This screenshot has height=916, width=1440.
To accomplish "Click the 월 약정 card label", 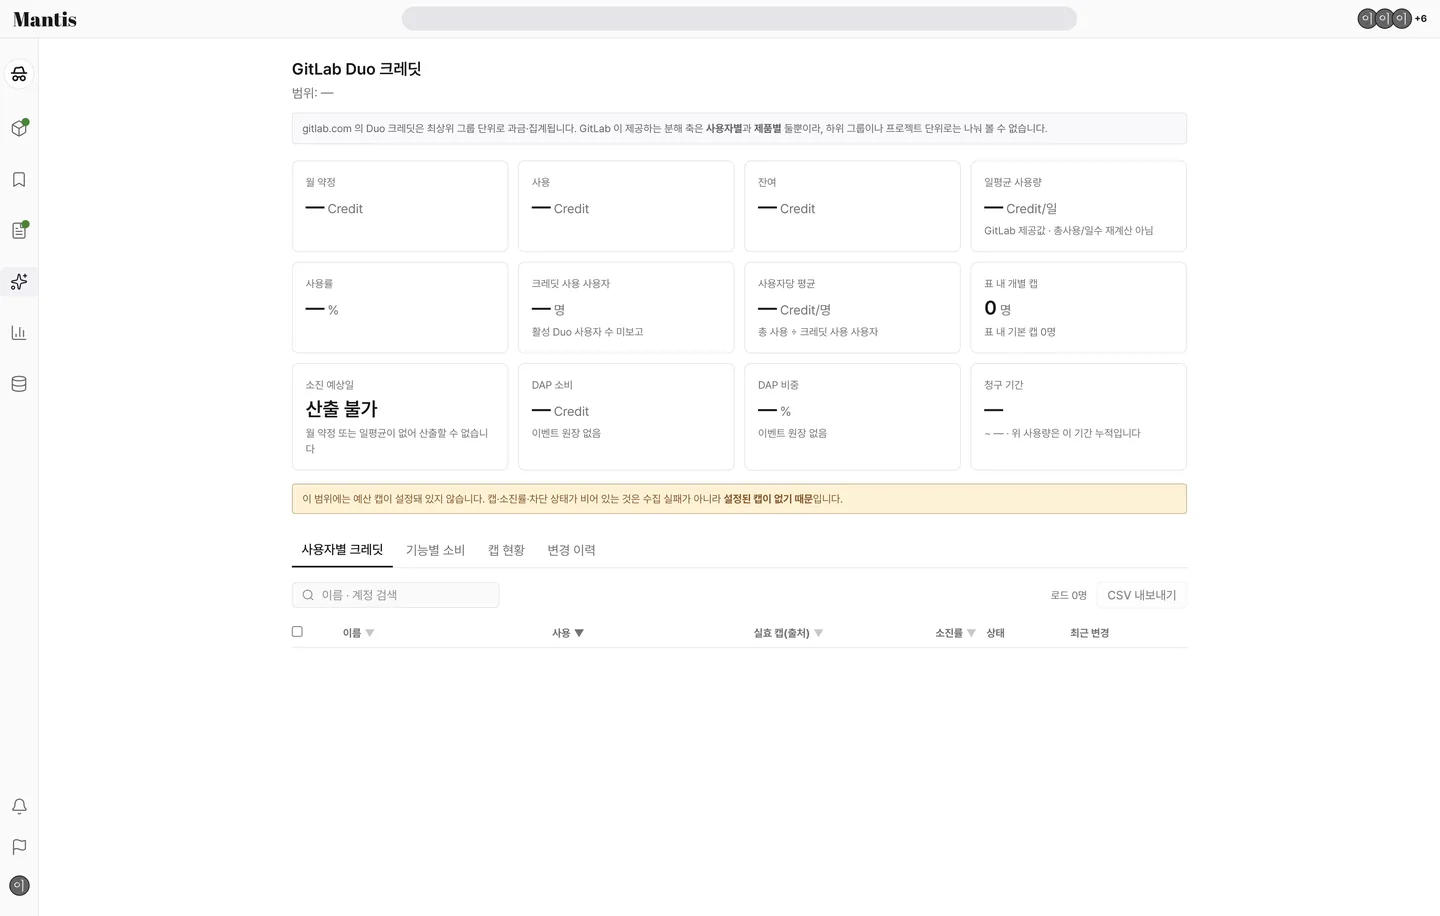I will (321, 182).
